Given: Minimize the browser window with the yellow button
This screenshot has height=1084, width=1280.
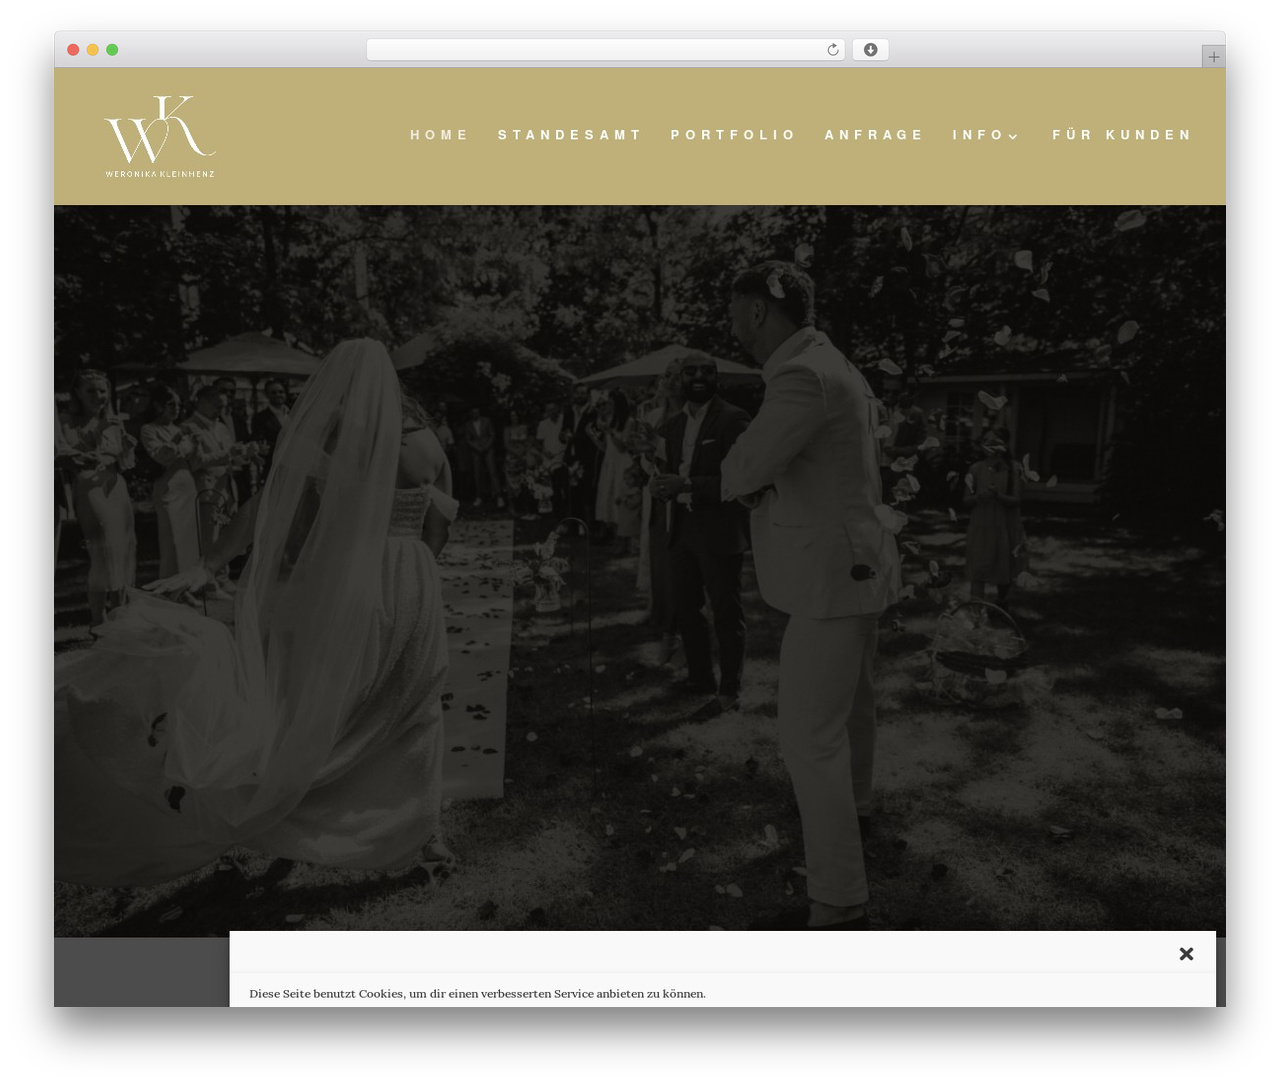Looking at the screenshot, I should click(93, 50).
